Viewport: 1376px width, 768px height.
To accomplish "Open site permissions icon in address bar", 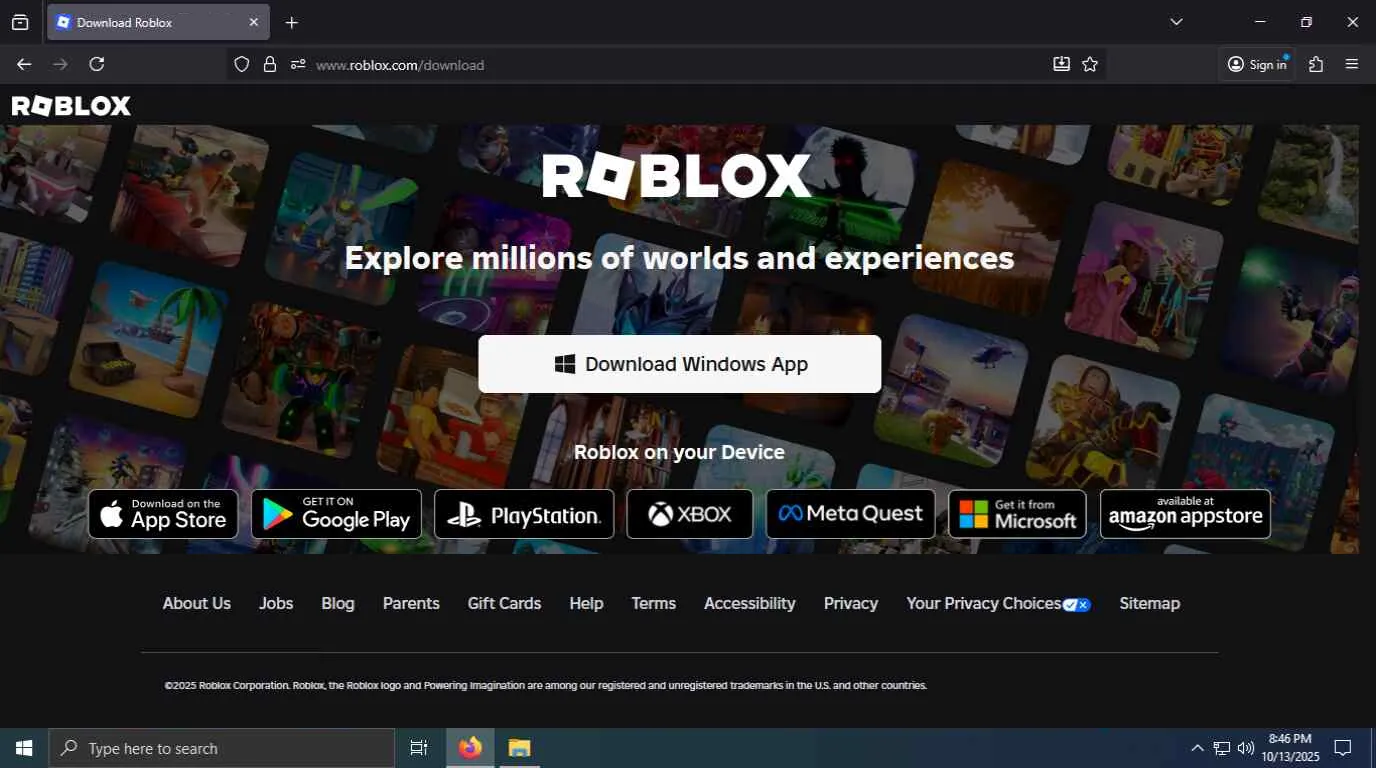I will (297, 64).
